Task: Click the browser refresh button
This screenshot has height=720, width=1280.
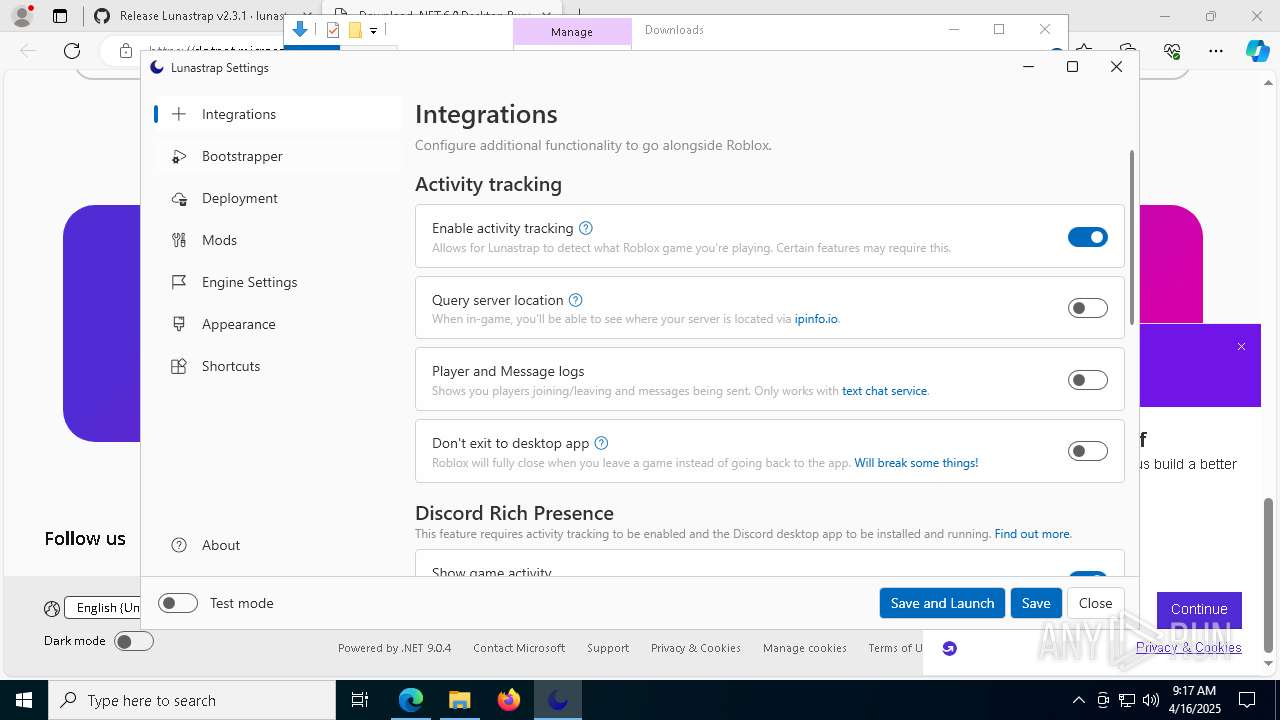Action: tap(72, 51)
